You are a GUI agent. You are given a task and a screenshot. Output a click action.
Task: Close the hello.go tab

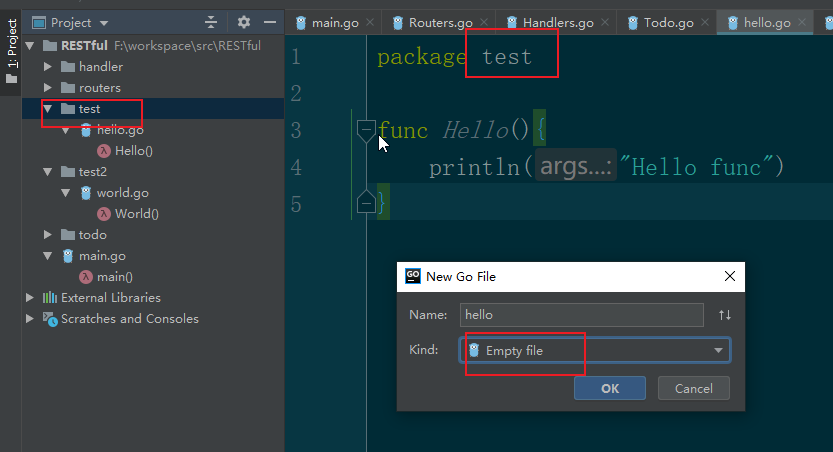pyautogui.click(x=802, y=22)
